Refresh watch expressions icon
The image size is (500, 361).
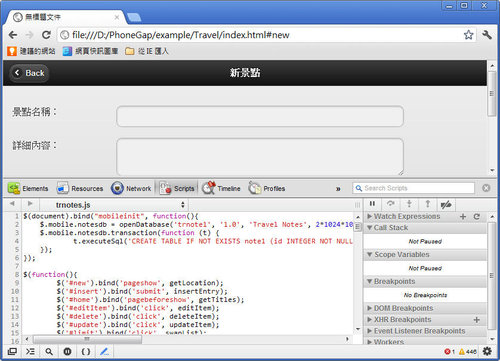tap(477, 217)
